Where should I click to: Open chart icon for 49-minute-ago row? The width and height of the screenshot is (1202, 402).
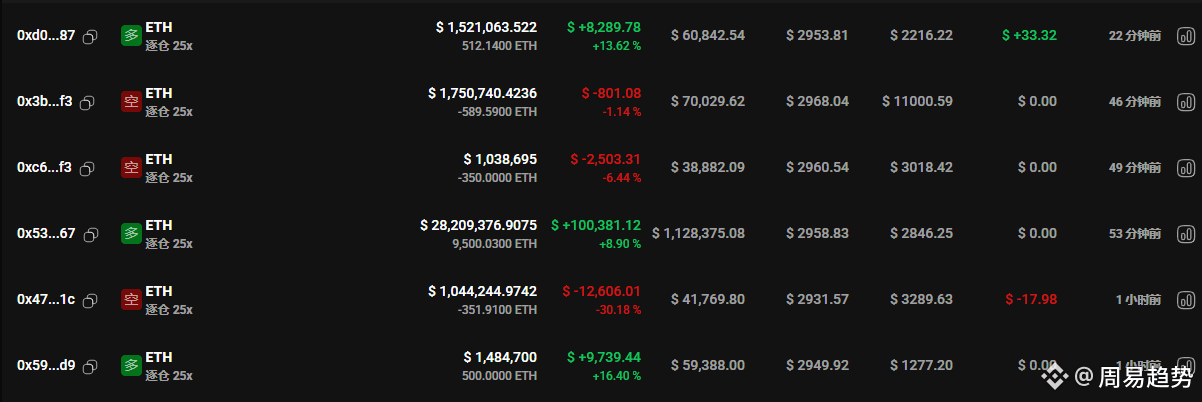click(x=1186, y=168)
